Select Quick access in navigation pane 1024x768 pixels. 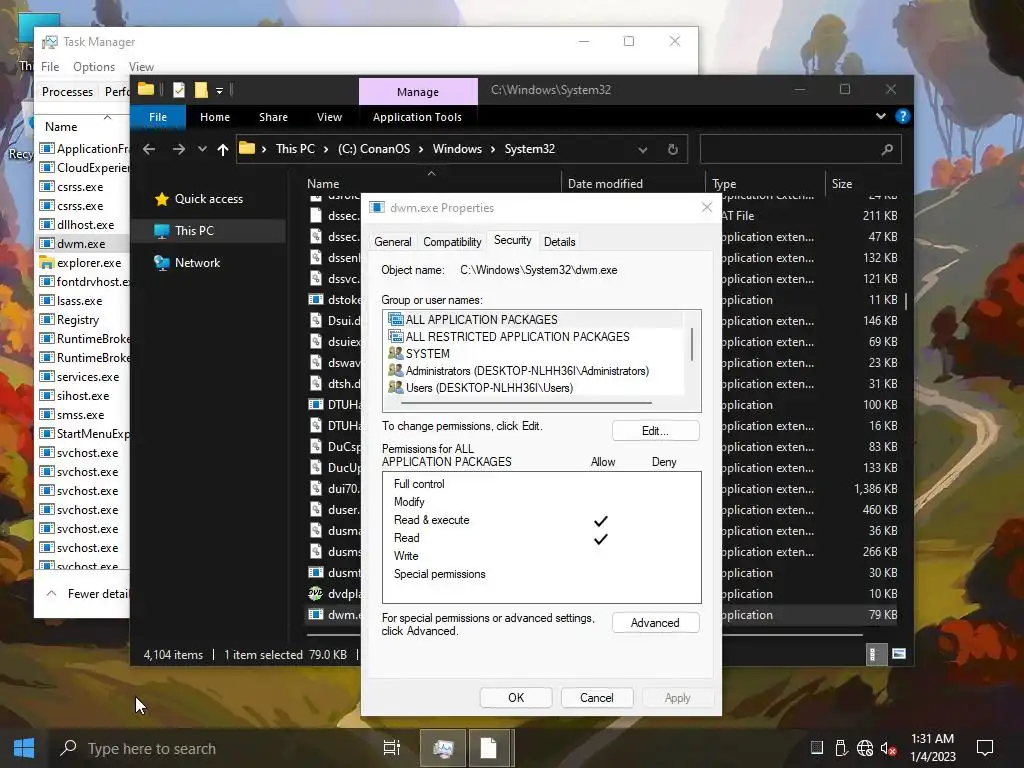click(209, 199)
